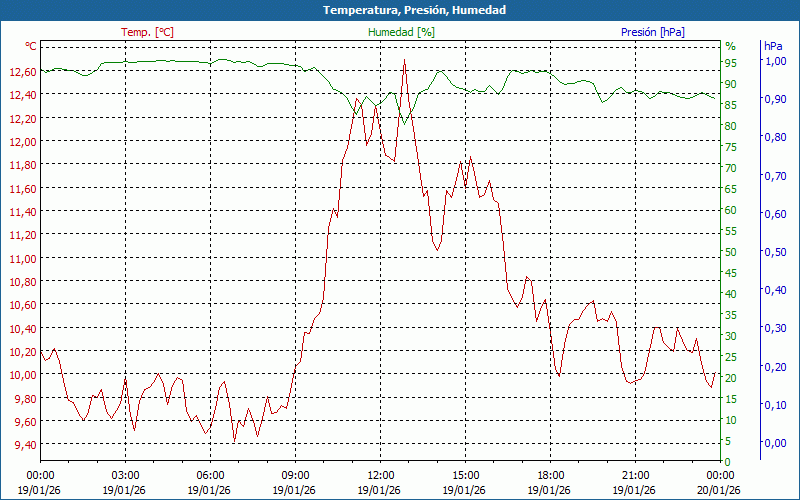Click the 11,00 tick on temperature axis
Screen dimensions: 800x500
24,258
